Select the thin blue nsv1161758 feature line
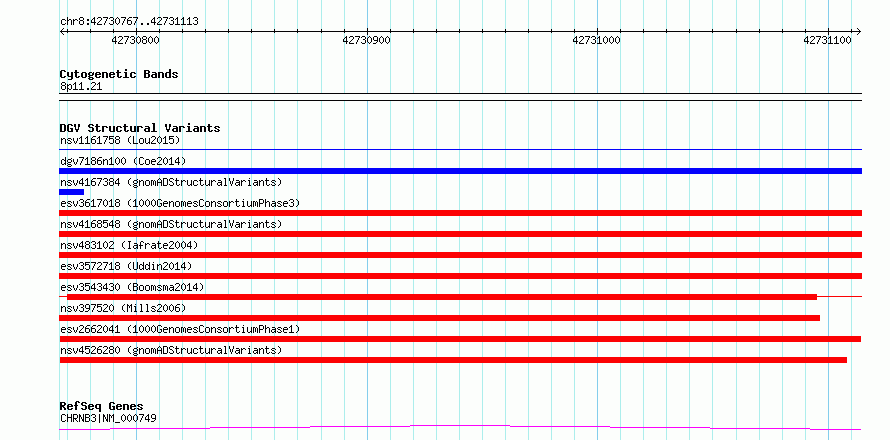This screenshot has width=890, height=440. point(460,150)
